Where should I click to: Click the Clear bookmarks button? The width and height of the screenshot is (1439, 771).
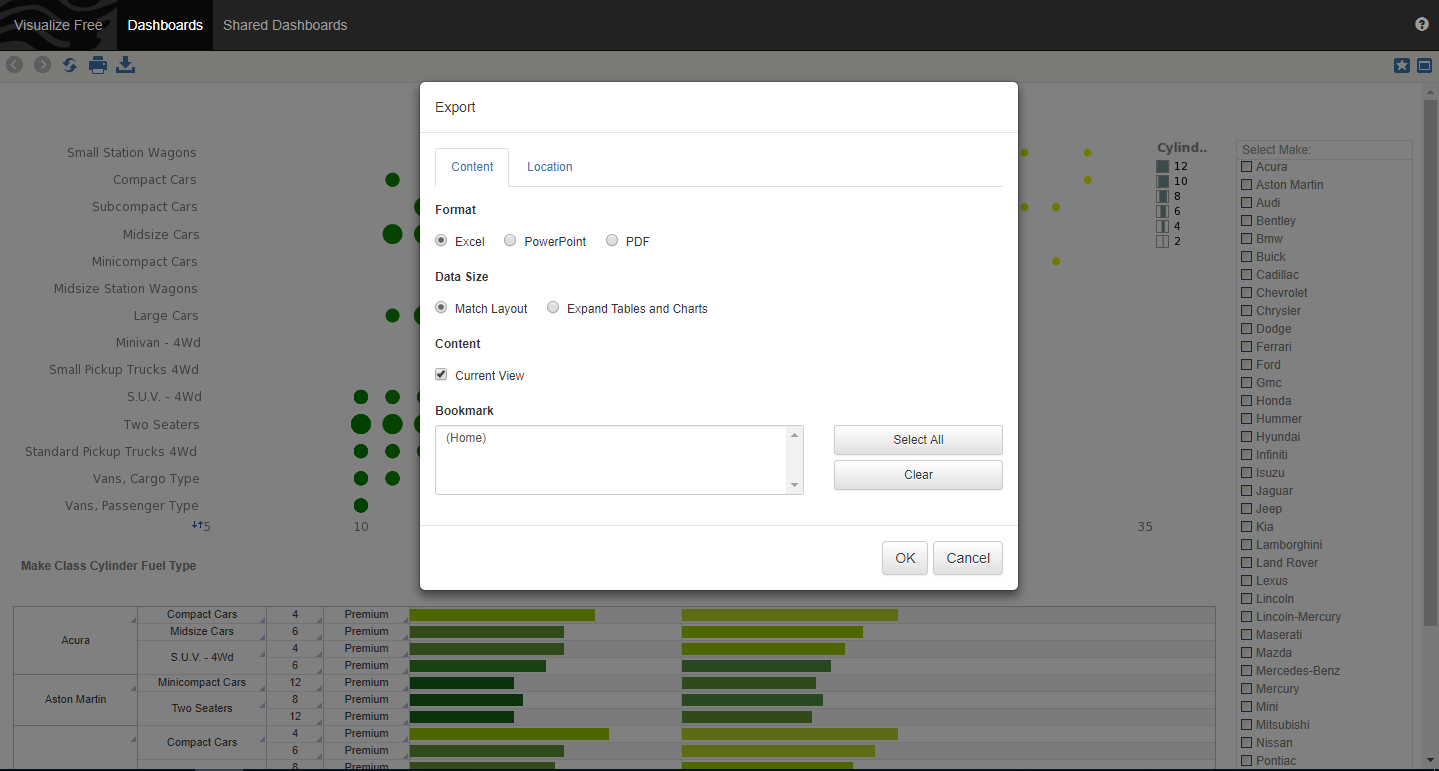918,475
